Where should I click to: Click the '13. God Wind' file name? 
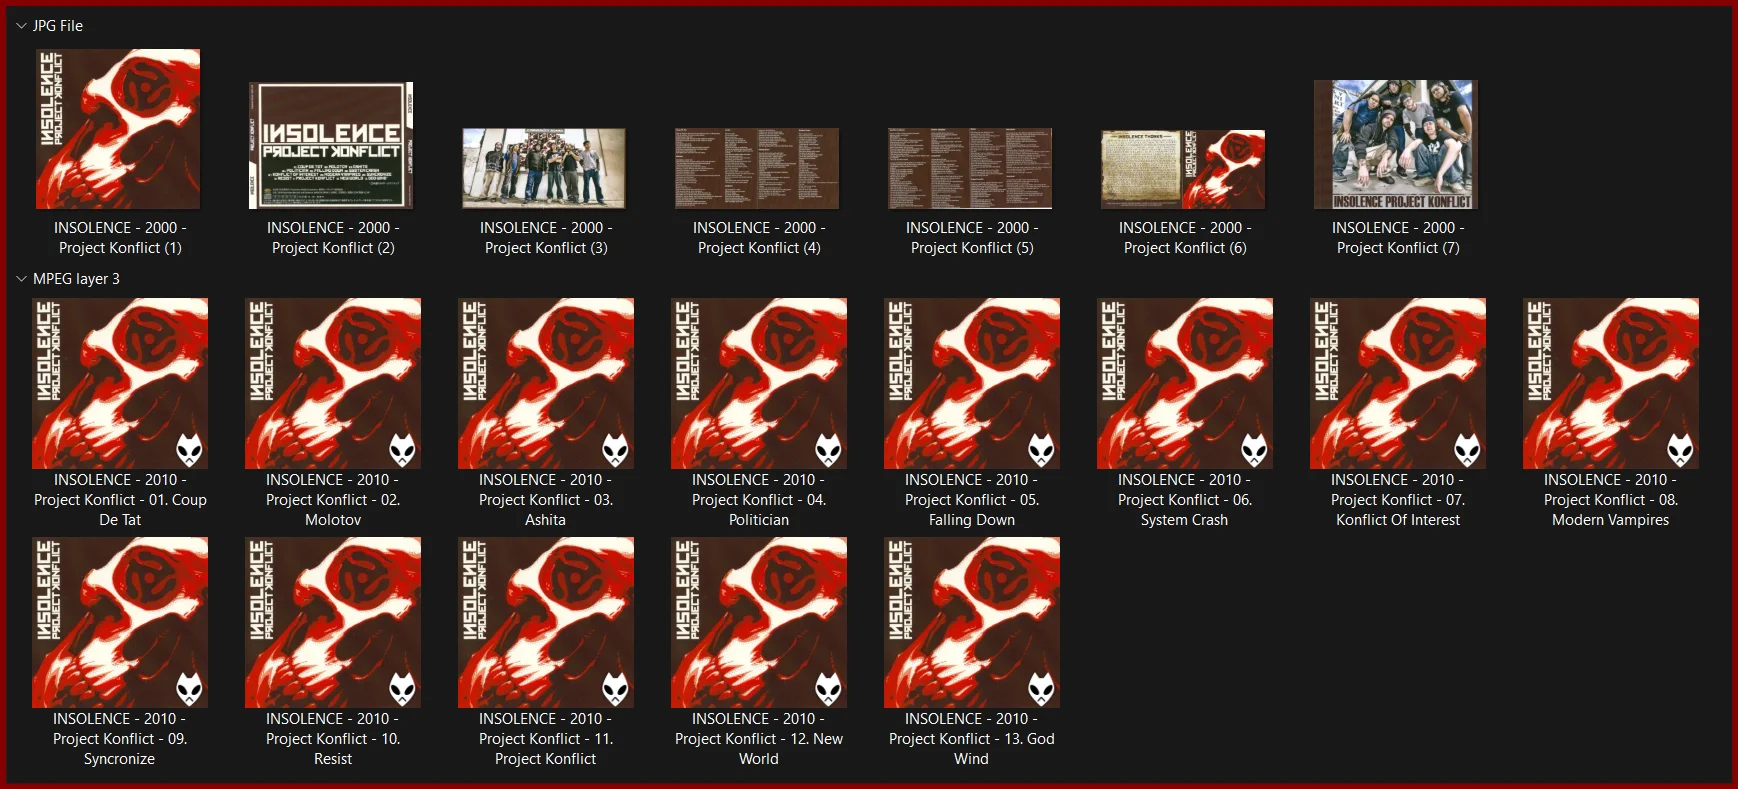pyautogui.click(x=972, y=739)
